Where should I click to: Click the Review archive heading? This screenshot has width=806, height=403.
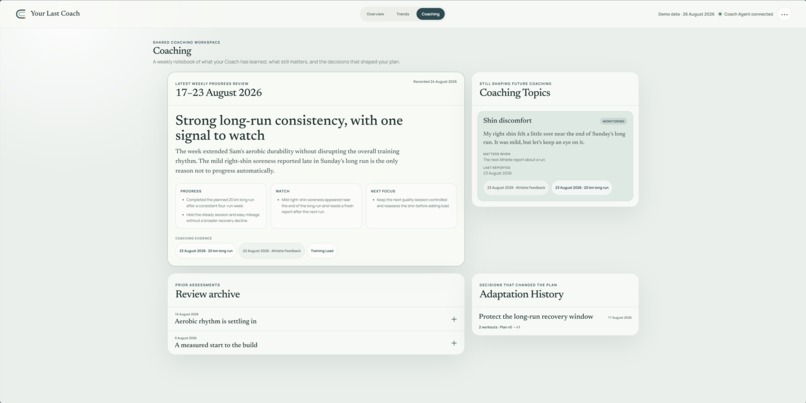coord(207,295)
